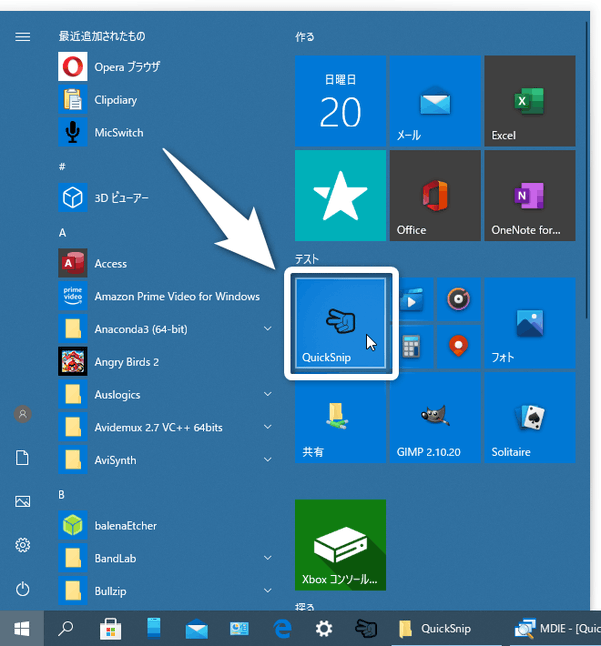Open the QuickSnip hand icon on the taskbar
The width and height of the screenshot is (601, 646).
coord(366,629)
